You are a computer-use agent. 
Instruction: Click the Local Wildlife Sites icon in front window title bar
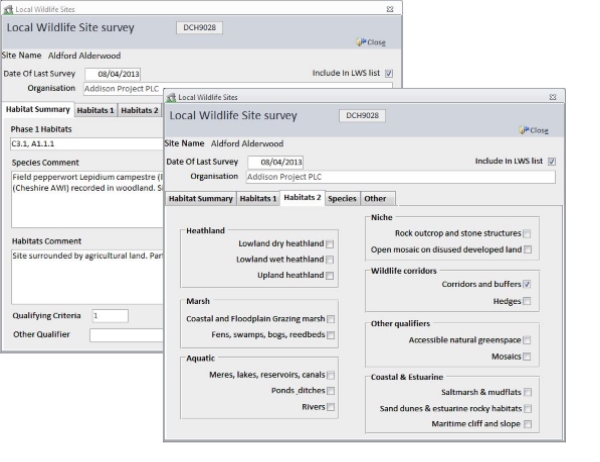coord(171,97)
